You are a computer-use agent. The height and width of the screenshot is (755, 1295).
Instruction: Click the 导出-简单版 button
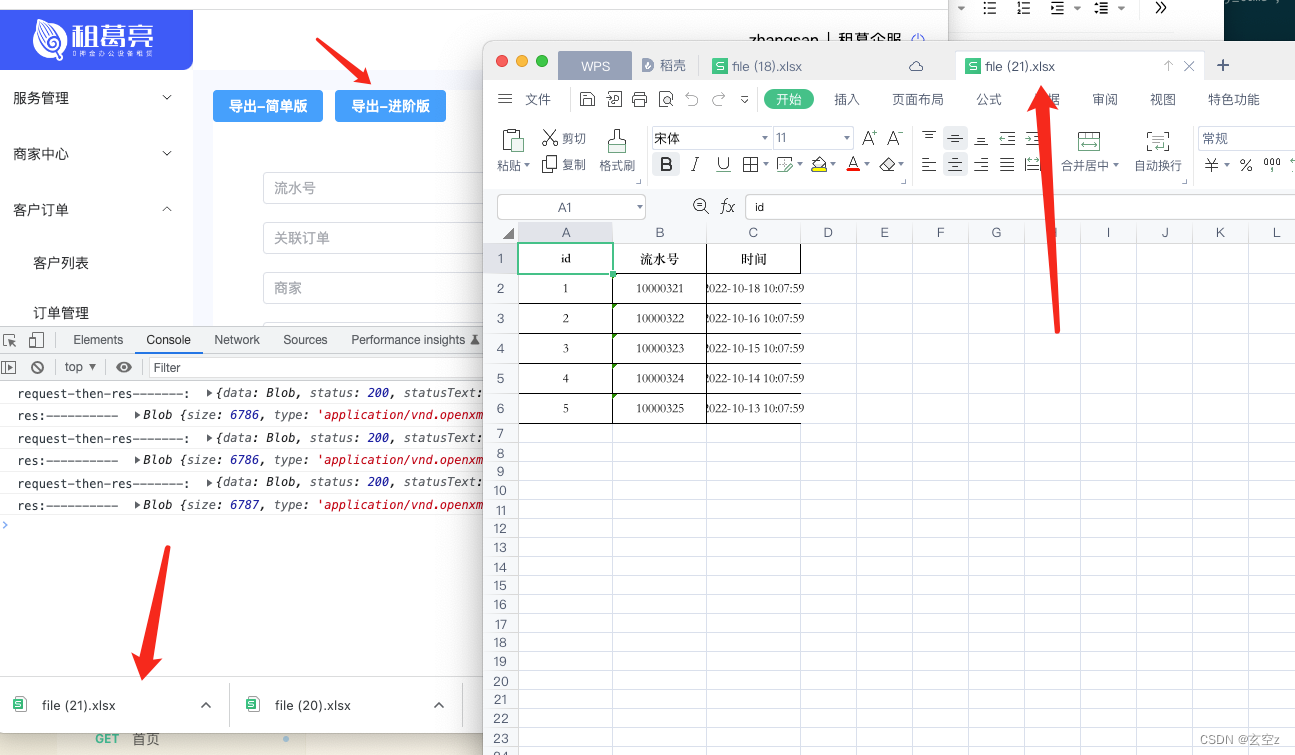pyautogui.click(x=268, y=106)
